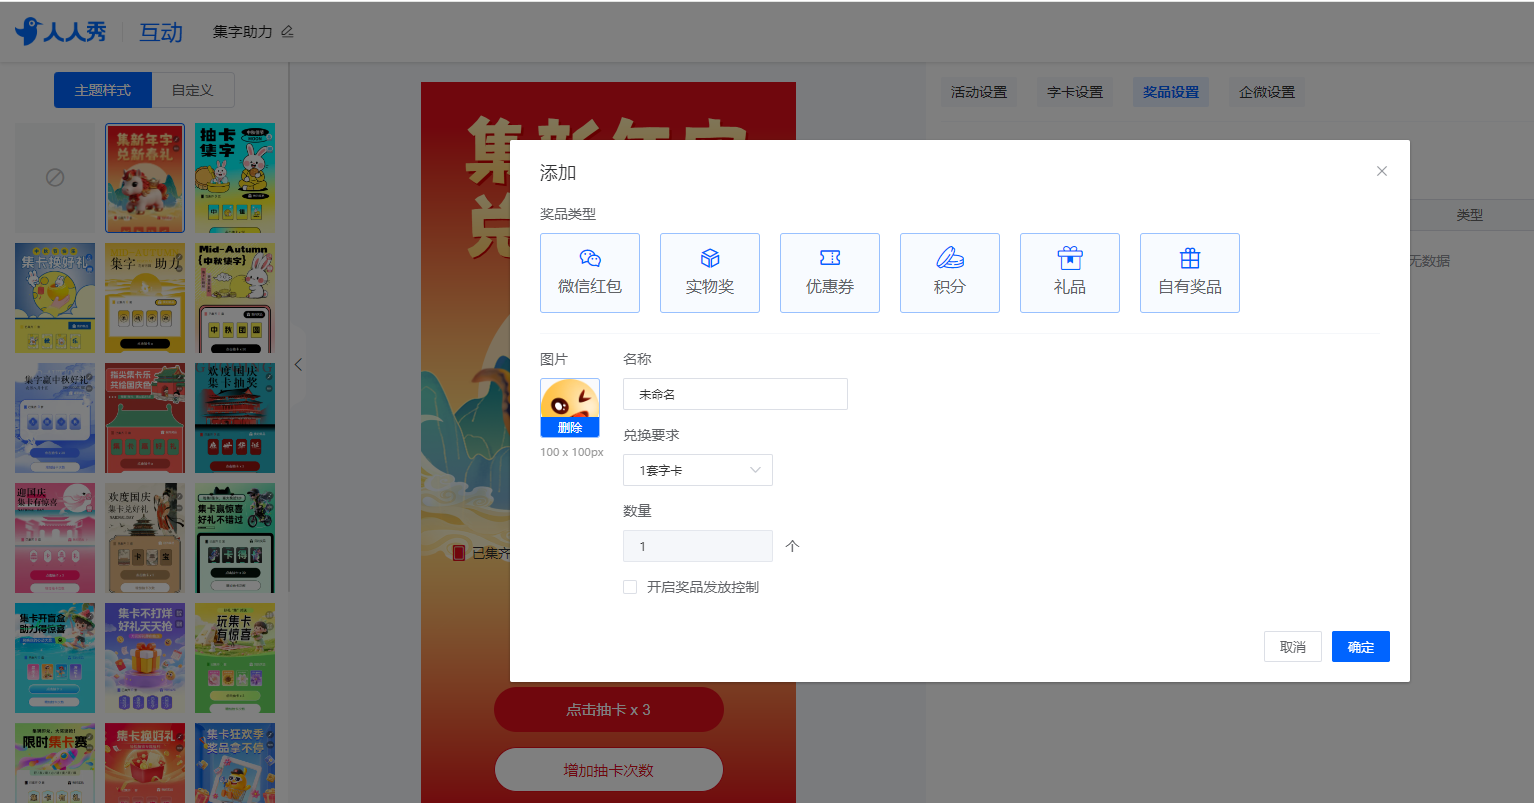Select the 自有奖品 prize type
The height and width of the screenshot is (803, 1534).
tap(1189, 273)
